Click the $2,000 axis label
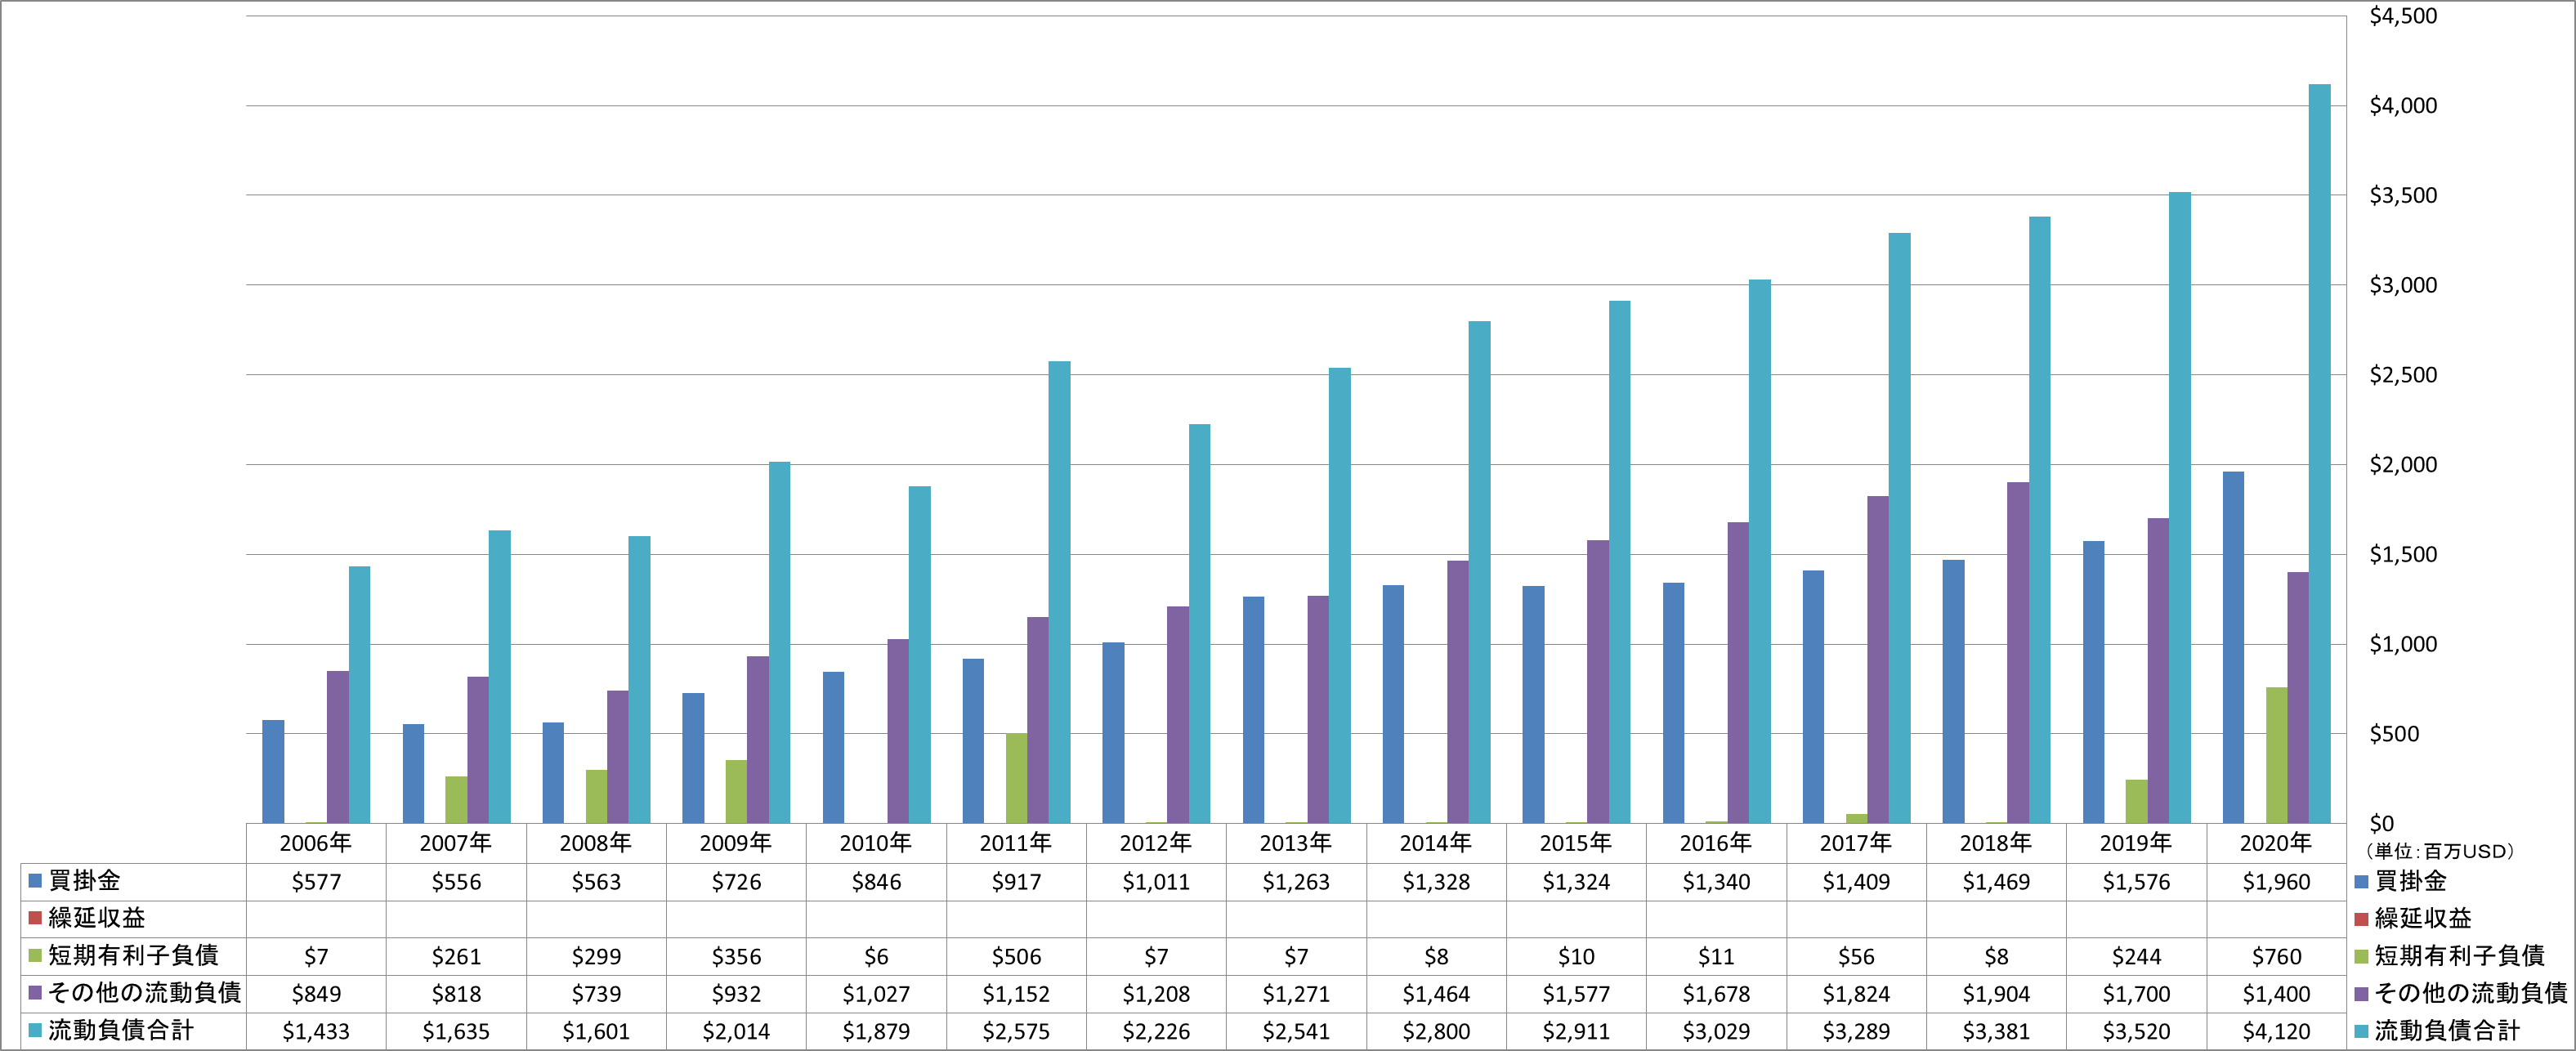This screenshot has height=1051, width=2576. click(2403, 464)
